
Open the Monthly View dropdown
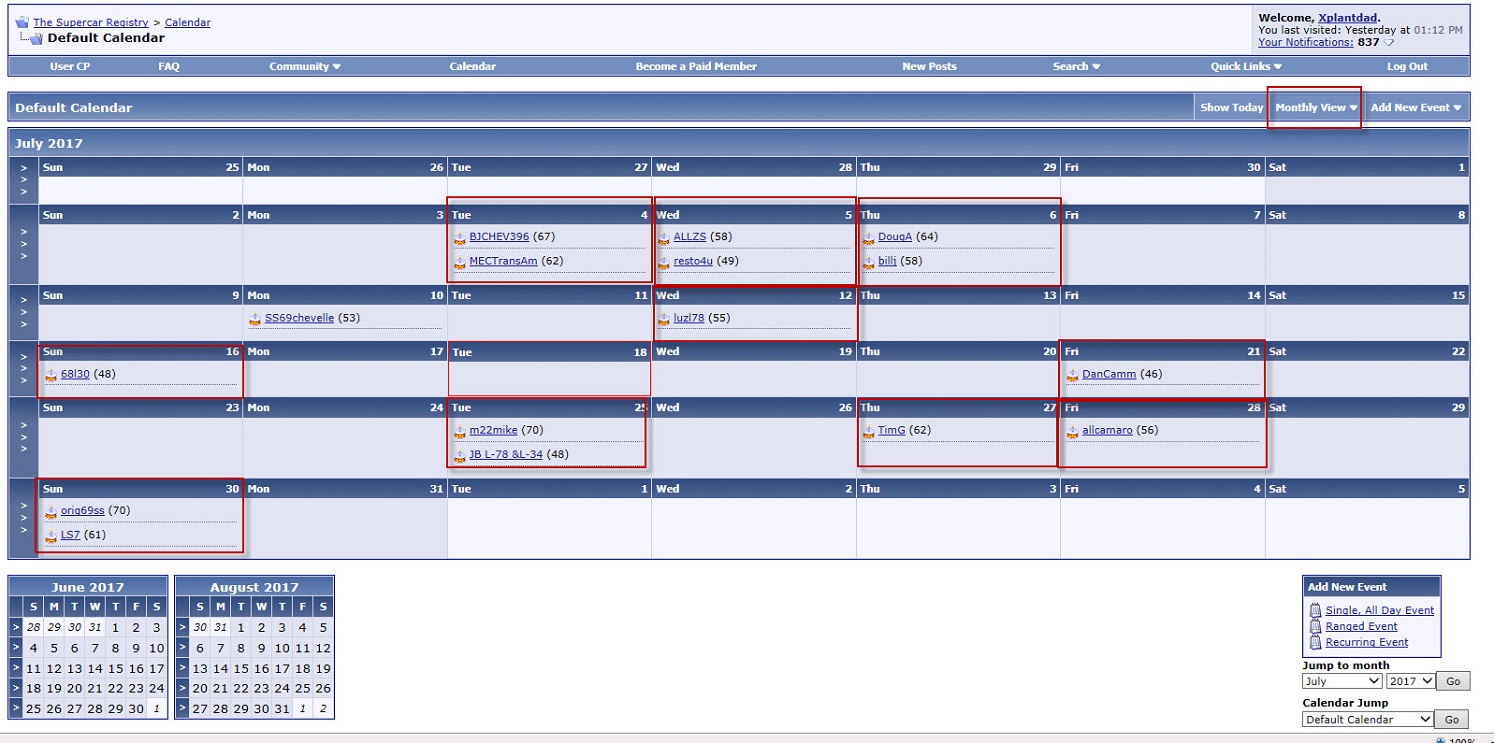[1316, 108]
